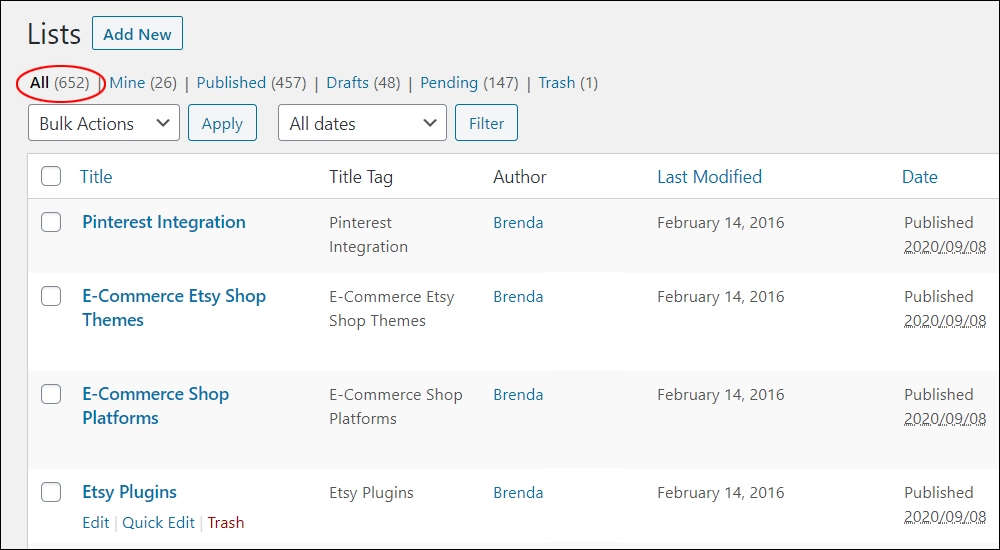Click 2020/09/08 date in Shop Platforms row
Image resolution: width=1000 pixels, height=550 pixels.
[x=945, y=419]
